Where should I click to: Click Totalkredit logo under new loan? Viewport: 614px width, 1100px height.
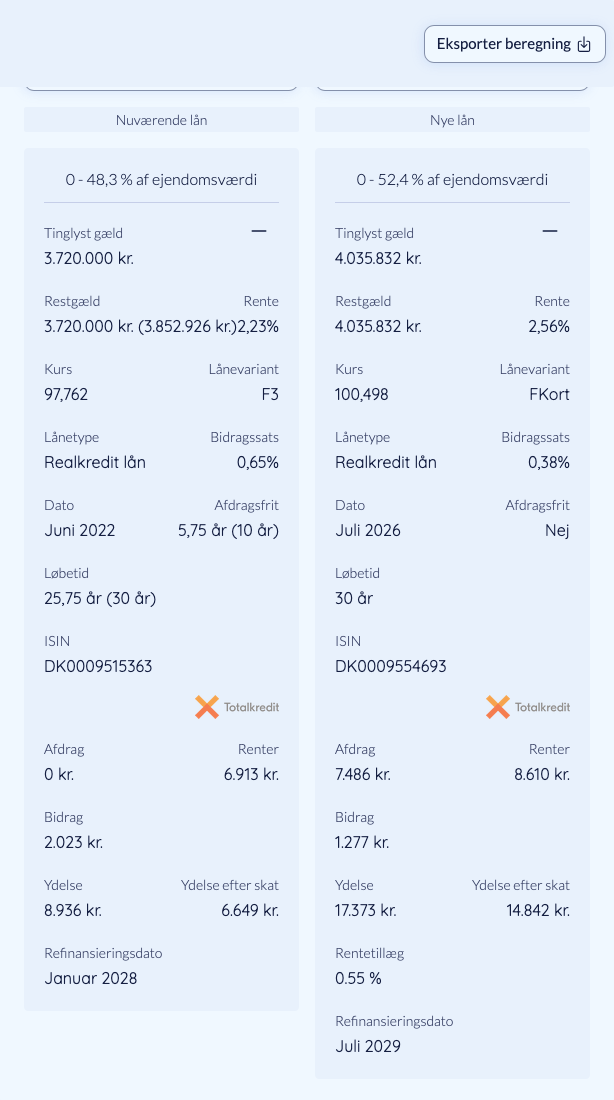528,707
